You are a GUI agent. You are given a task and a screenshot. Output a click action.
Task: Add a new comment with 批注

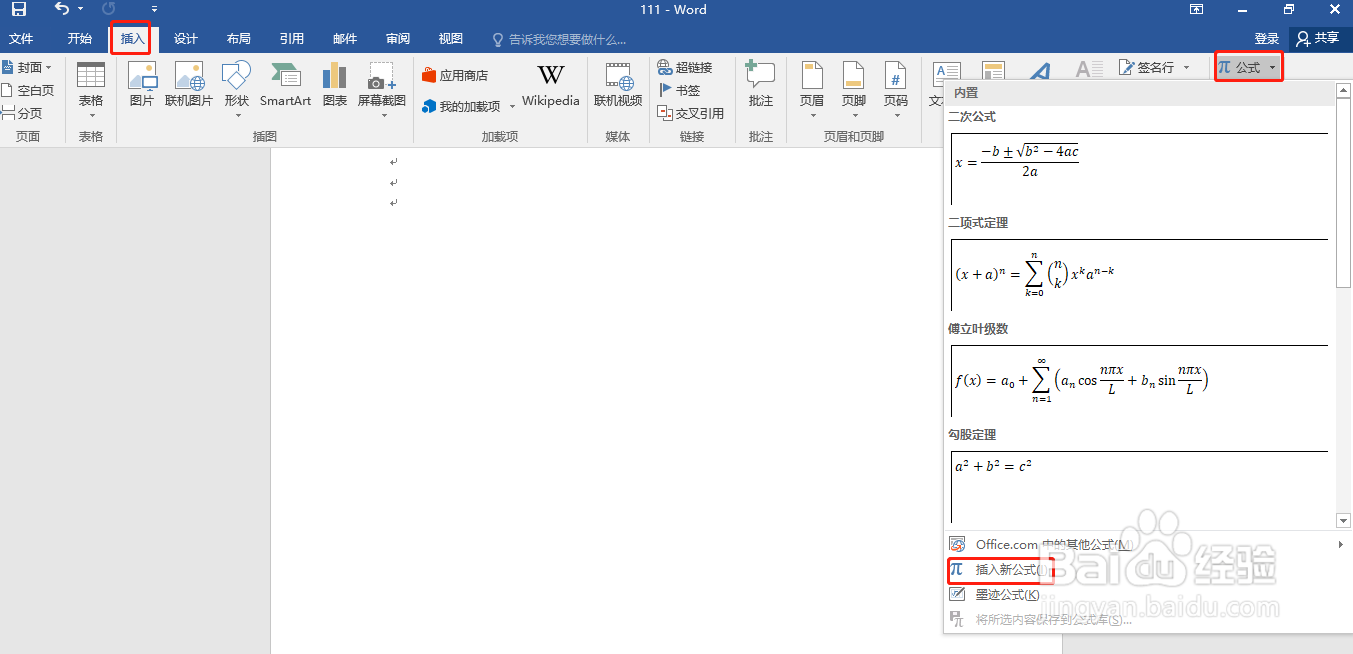(761, 88)
